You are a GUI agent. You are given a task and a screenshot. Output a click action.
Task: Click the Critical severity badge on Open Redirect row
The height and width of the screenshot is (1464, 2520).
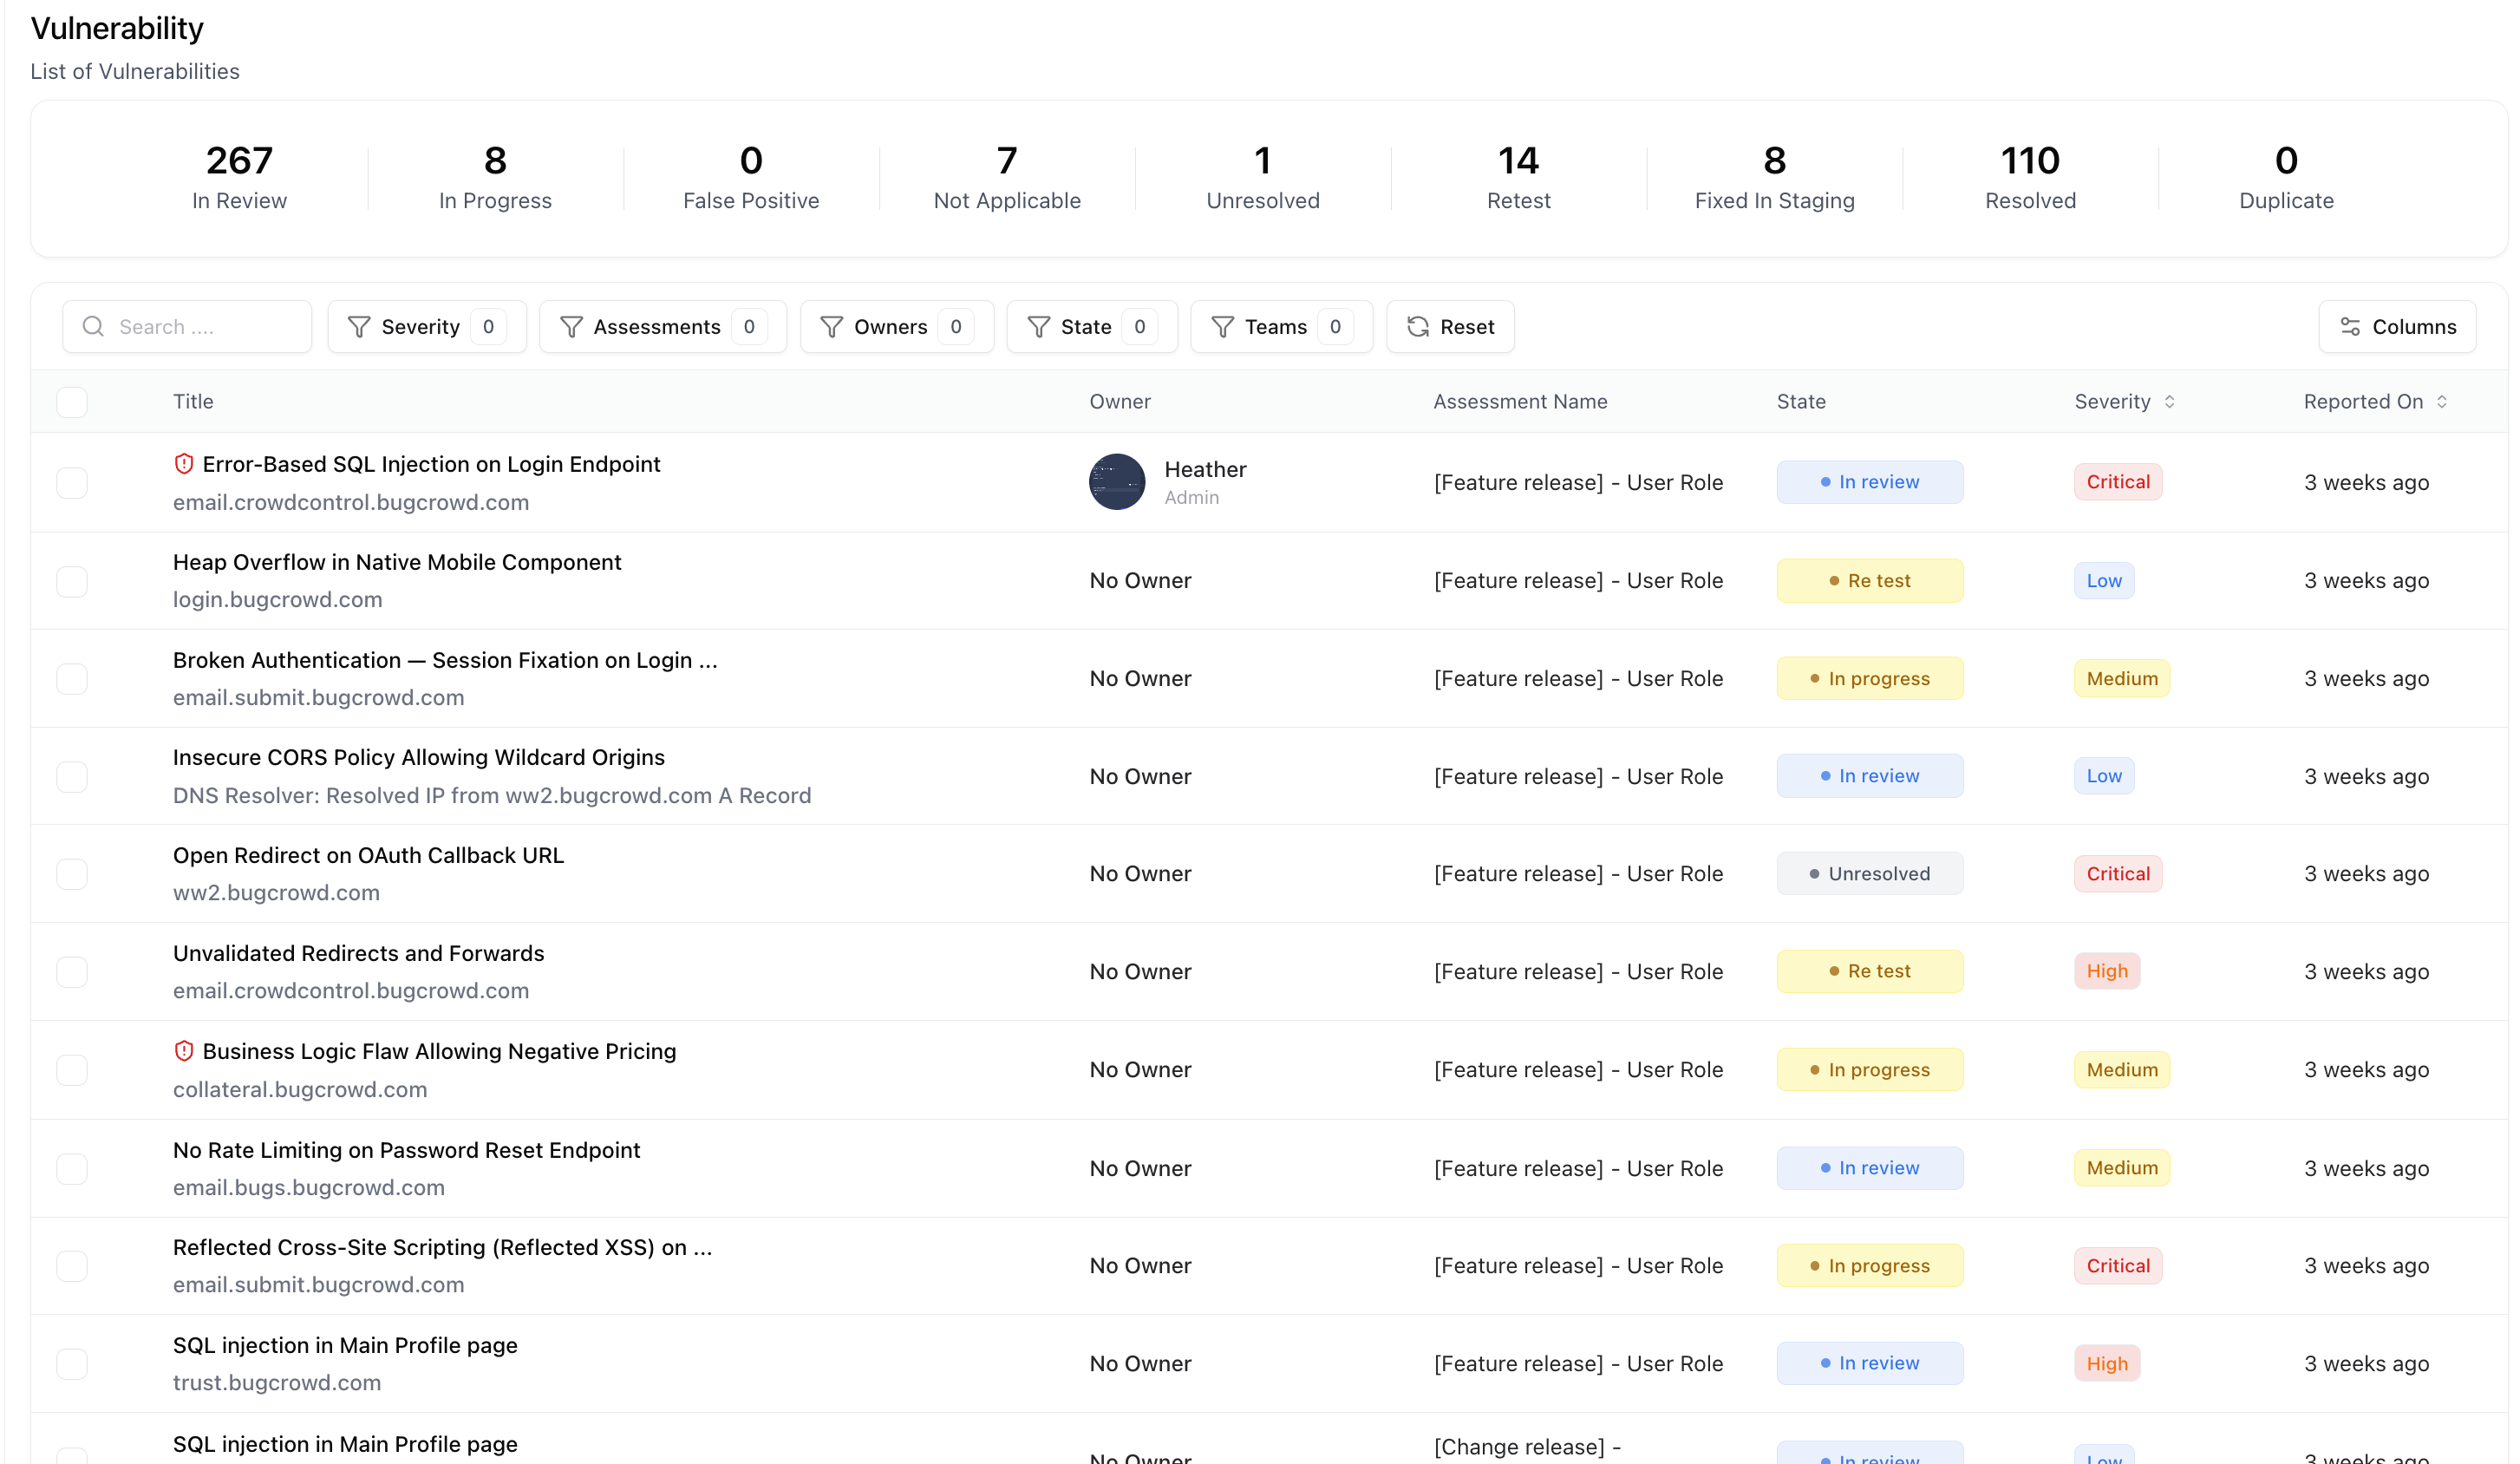(2118, 873)
